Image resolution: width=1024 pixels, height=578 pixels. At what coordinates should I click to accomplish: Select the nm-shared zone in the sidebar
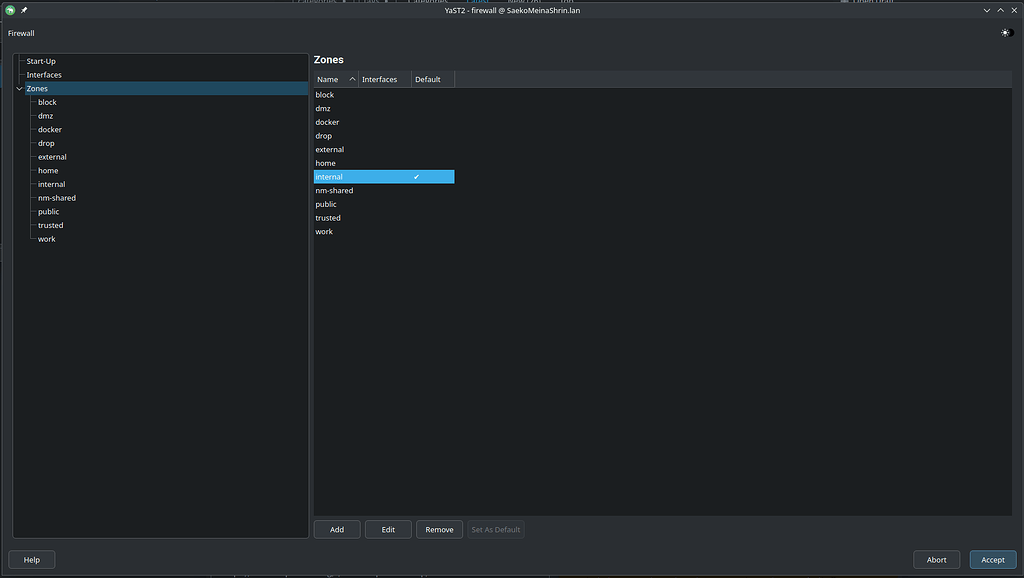pyautogui.click(x=56, y=197)
